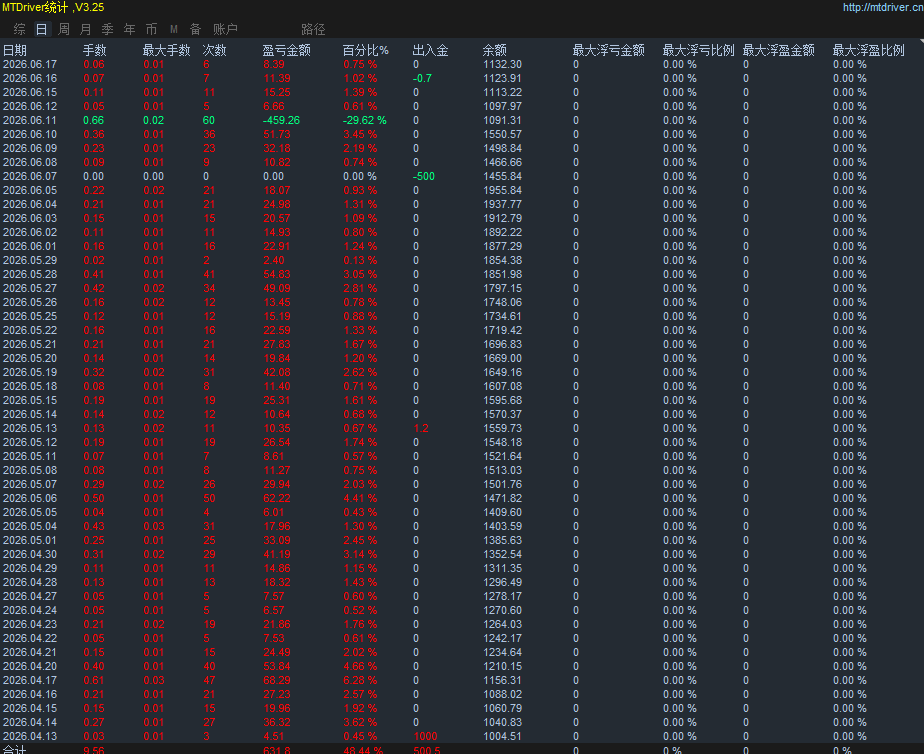The height and width of the screenshot is (754, 924).
Task: Click the 1132.30 balance cell
Action: click(x=503, y=64)
